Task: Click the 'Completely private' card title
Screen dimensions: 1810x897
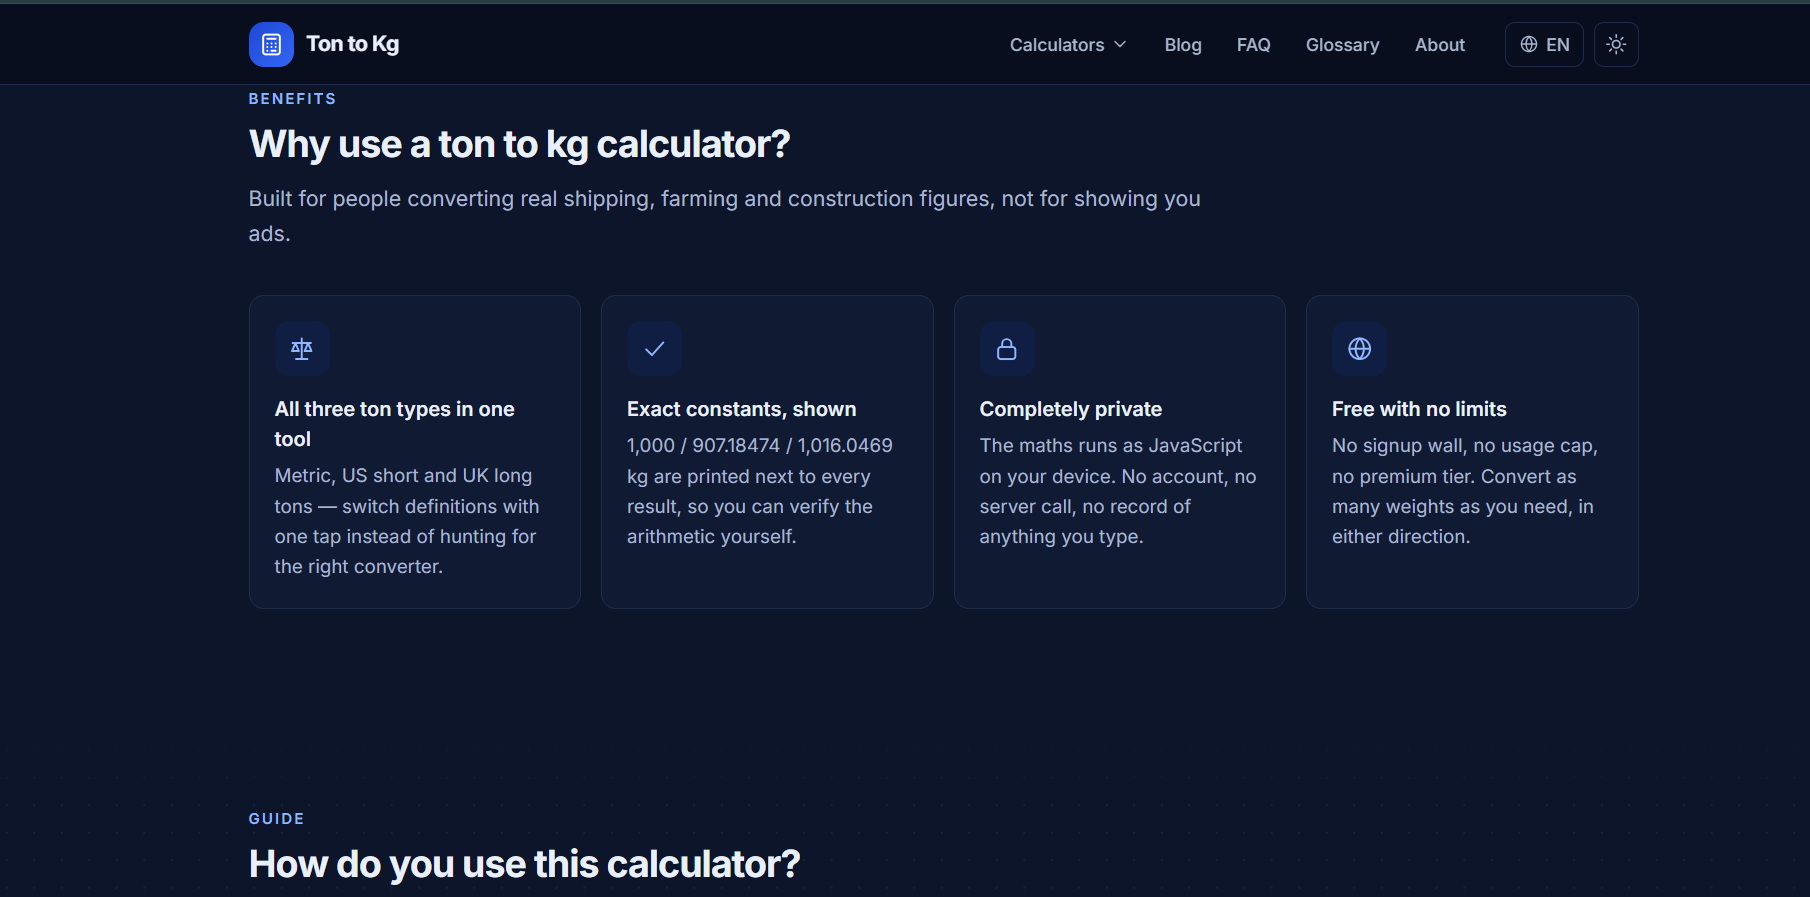Action: coord(1071,409)
